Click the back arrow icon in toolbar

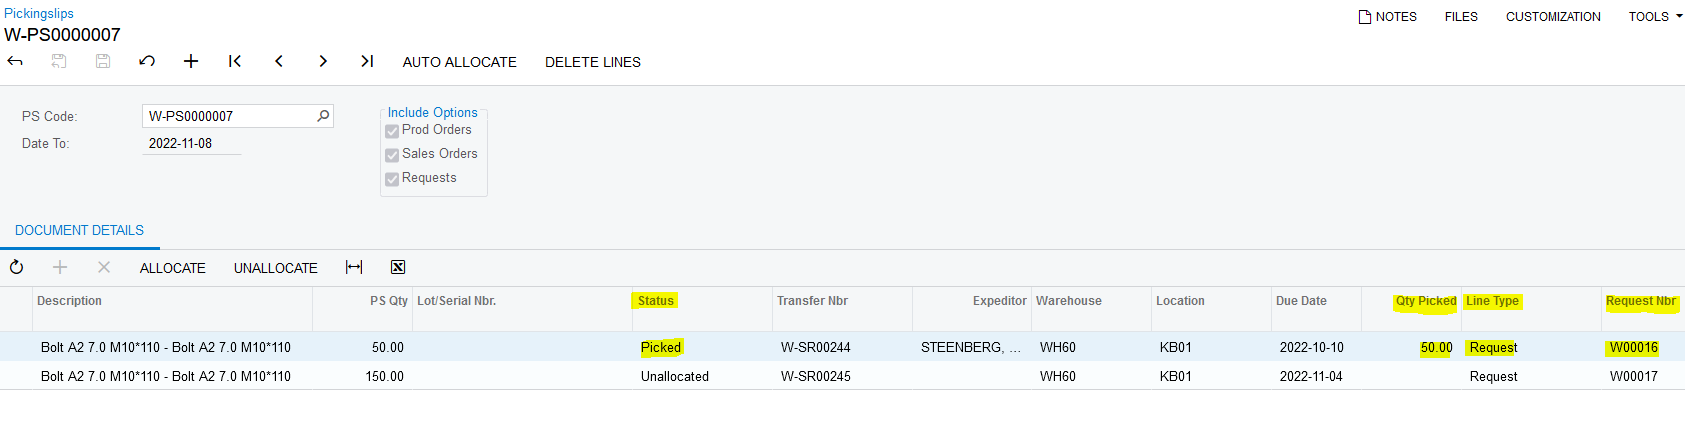pos(15,62)
